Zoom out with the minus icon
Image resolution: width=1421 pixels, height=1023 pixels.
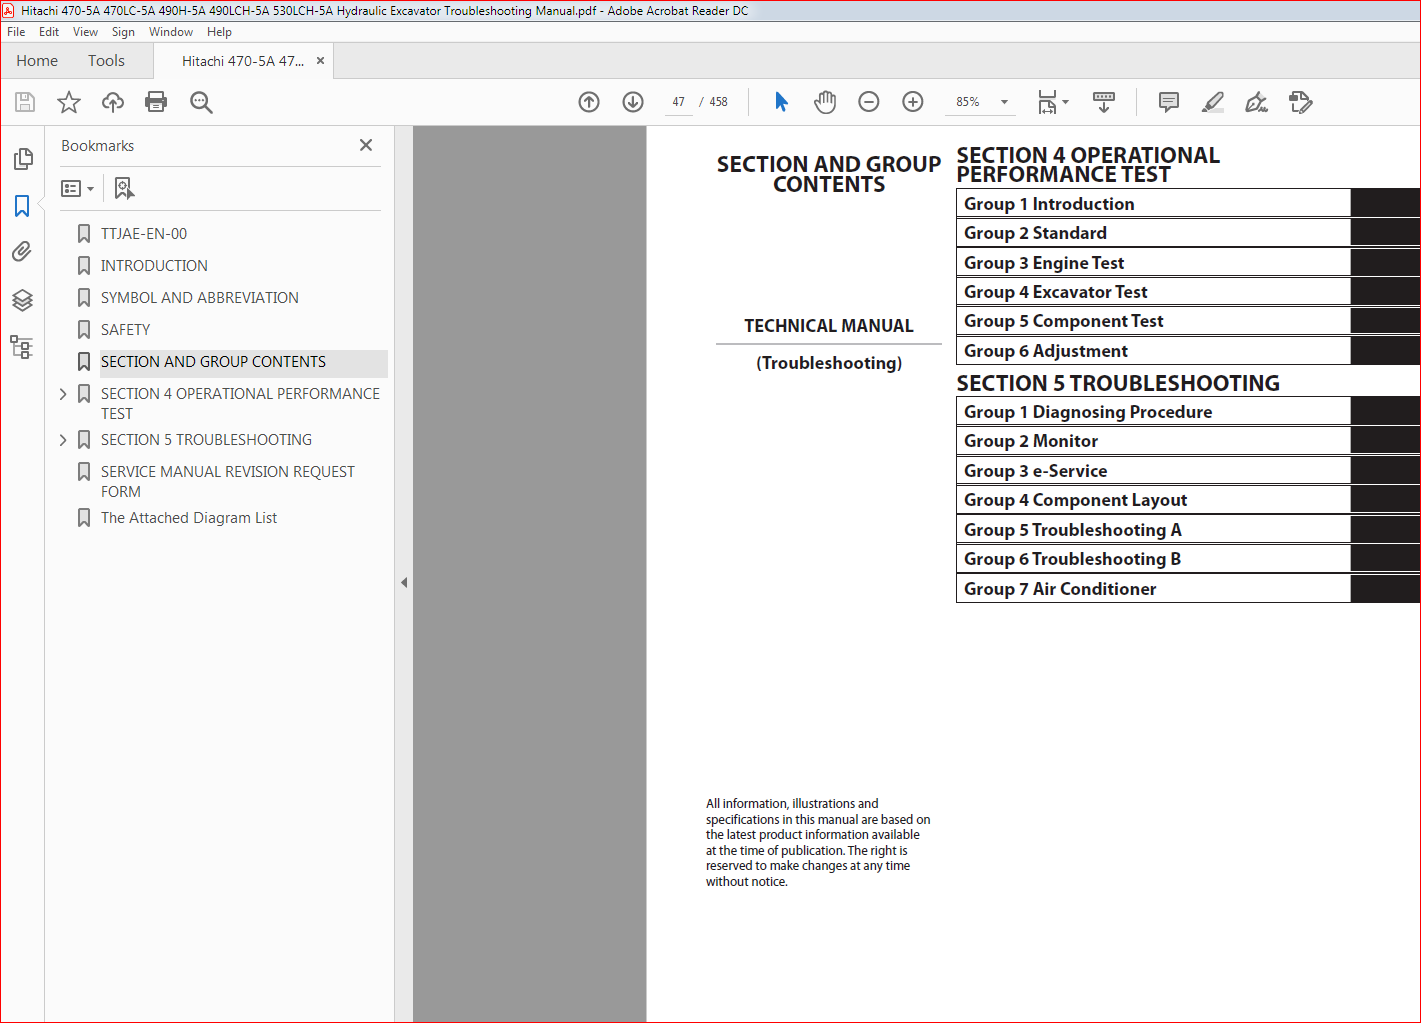[x=869, y=102]
